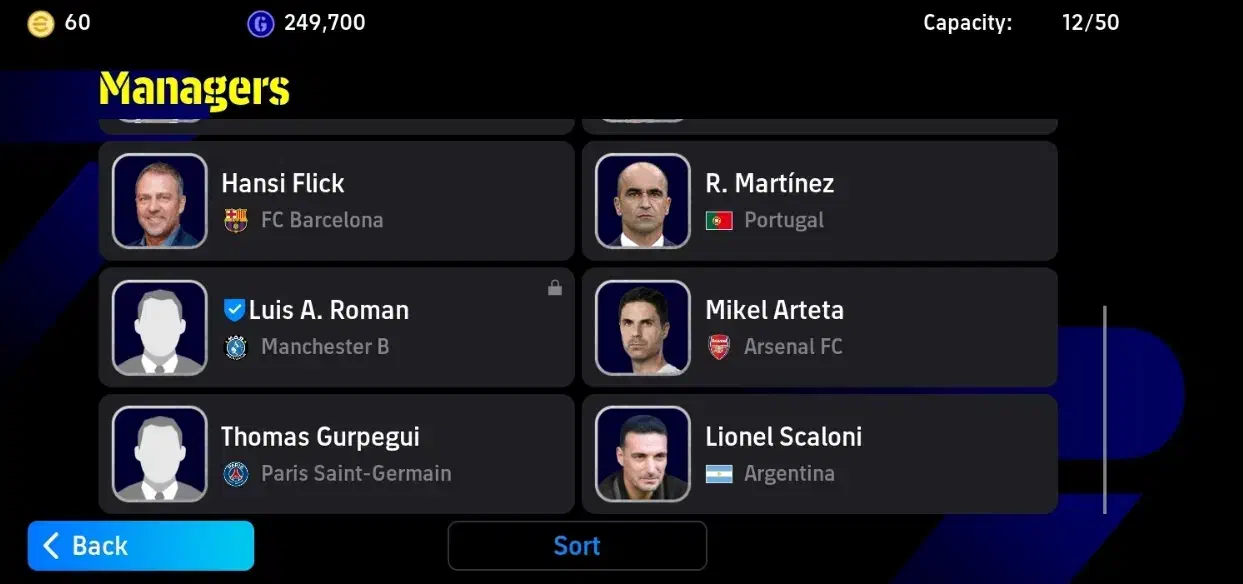Click the blue checkmark beside Luis A. Roman
This screenshot has height=584, width=1243.
coord(234,310)
